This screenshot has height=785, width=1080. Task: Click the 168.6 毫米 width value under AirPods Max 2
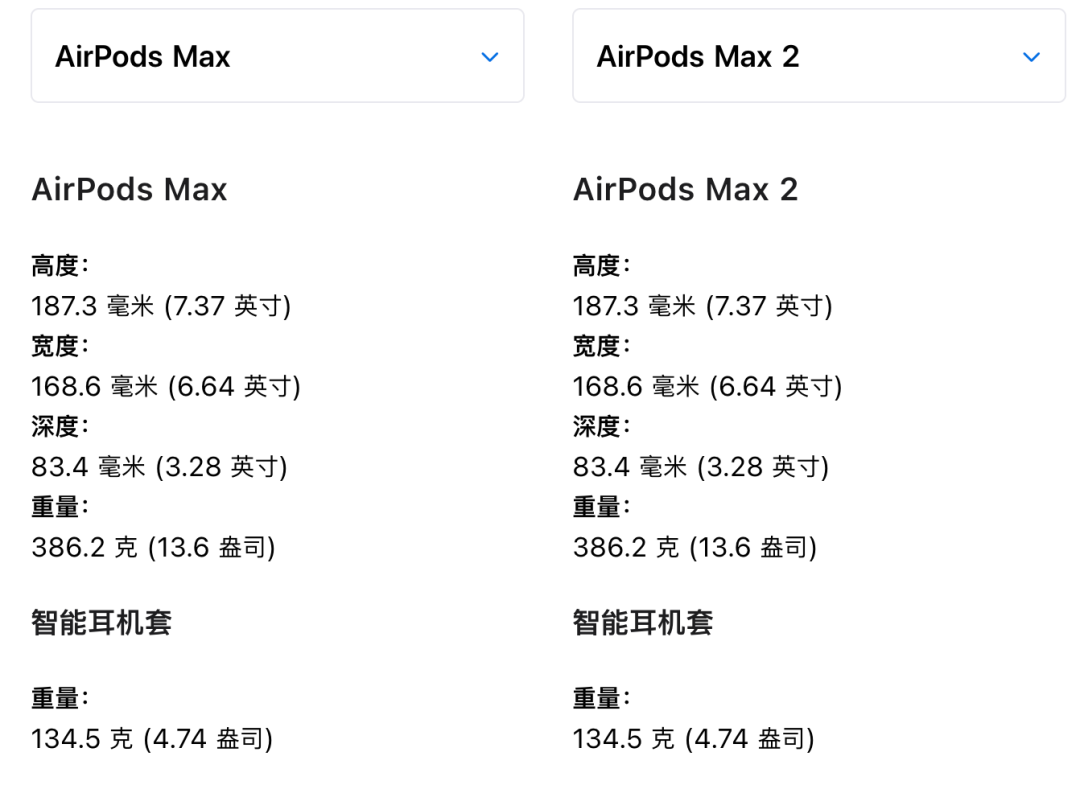(707, 386)
